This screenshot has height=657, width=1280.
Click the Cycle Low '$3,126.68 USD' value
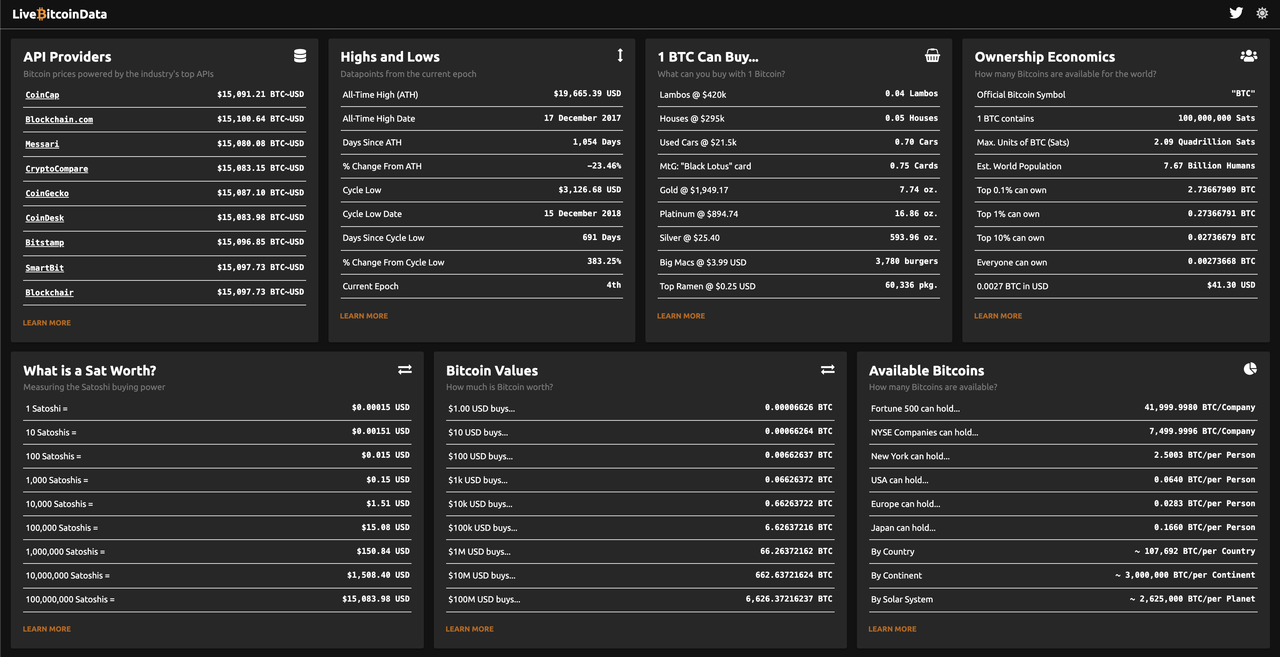click(590, 190)
